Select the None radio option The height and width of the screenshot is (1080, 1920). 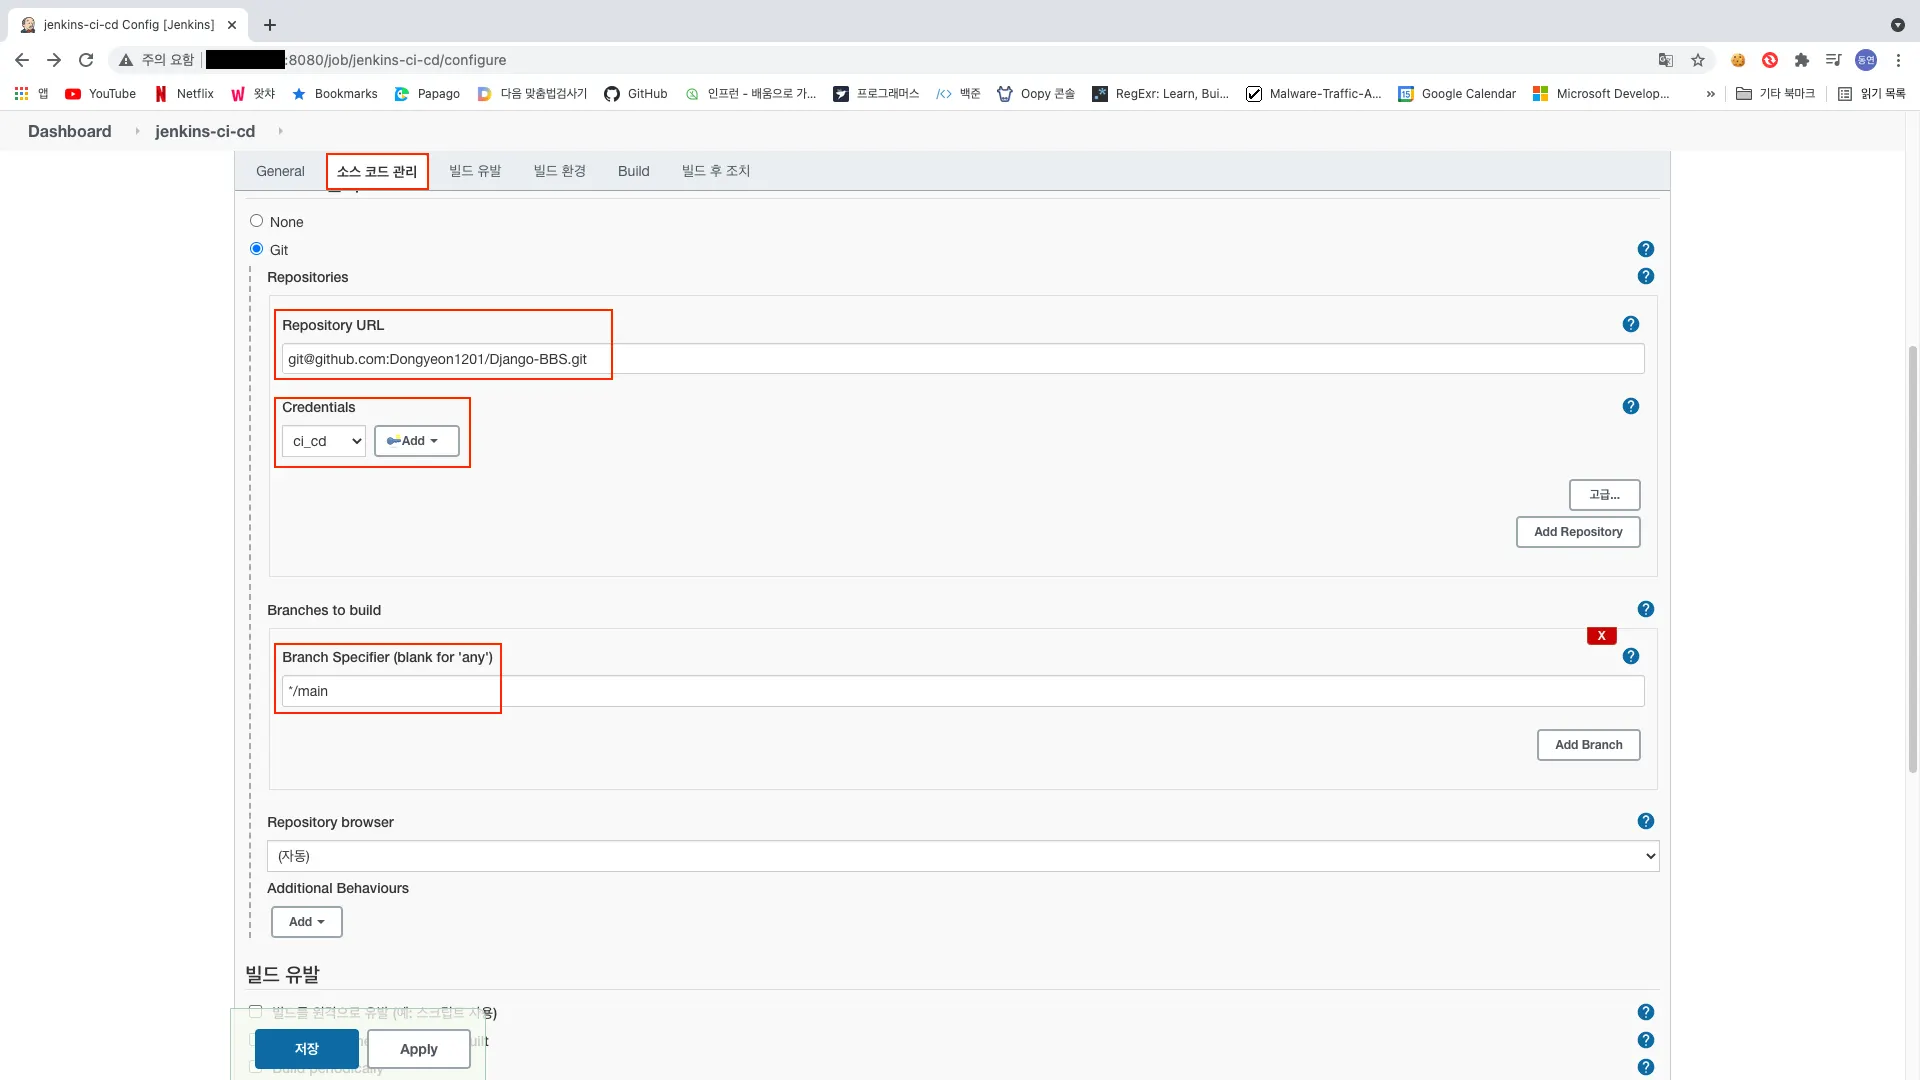pos(257,221)
